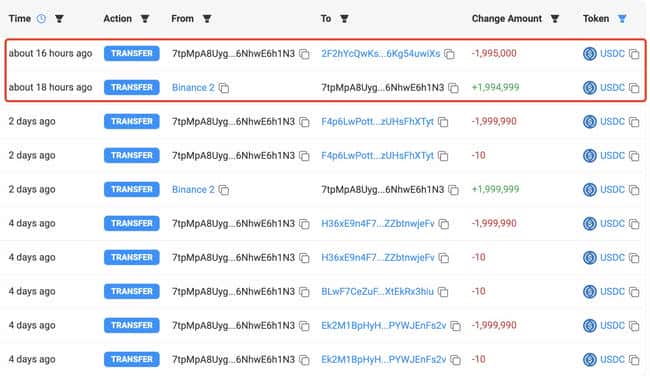Copy the 2F2hYcQwKs...6Kg54uwiXs address
650x376 pixels.
449,54
